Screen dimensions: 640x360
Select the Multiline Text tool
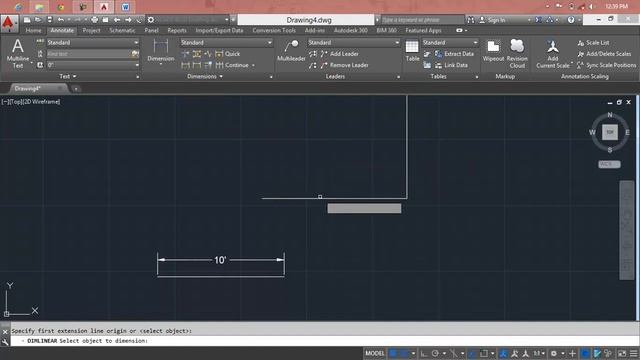(18, 53)
